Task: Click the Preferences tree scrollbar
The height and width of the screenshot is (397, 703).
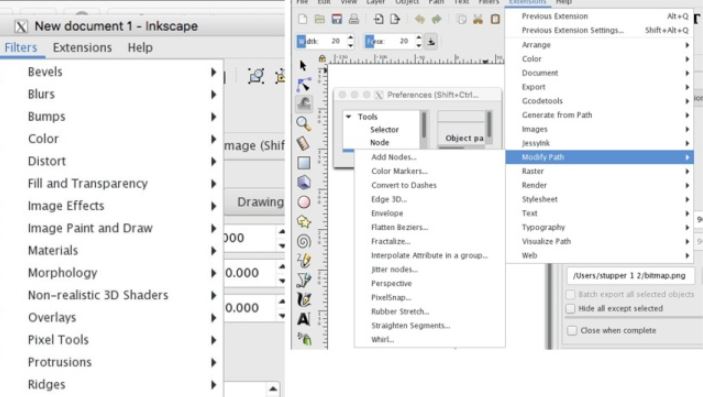Action: click(424, 125)
